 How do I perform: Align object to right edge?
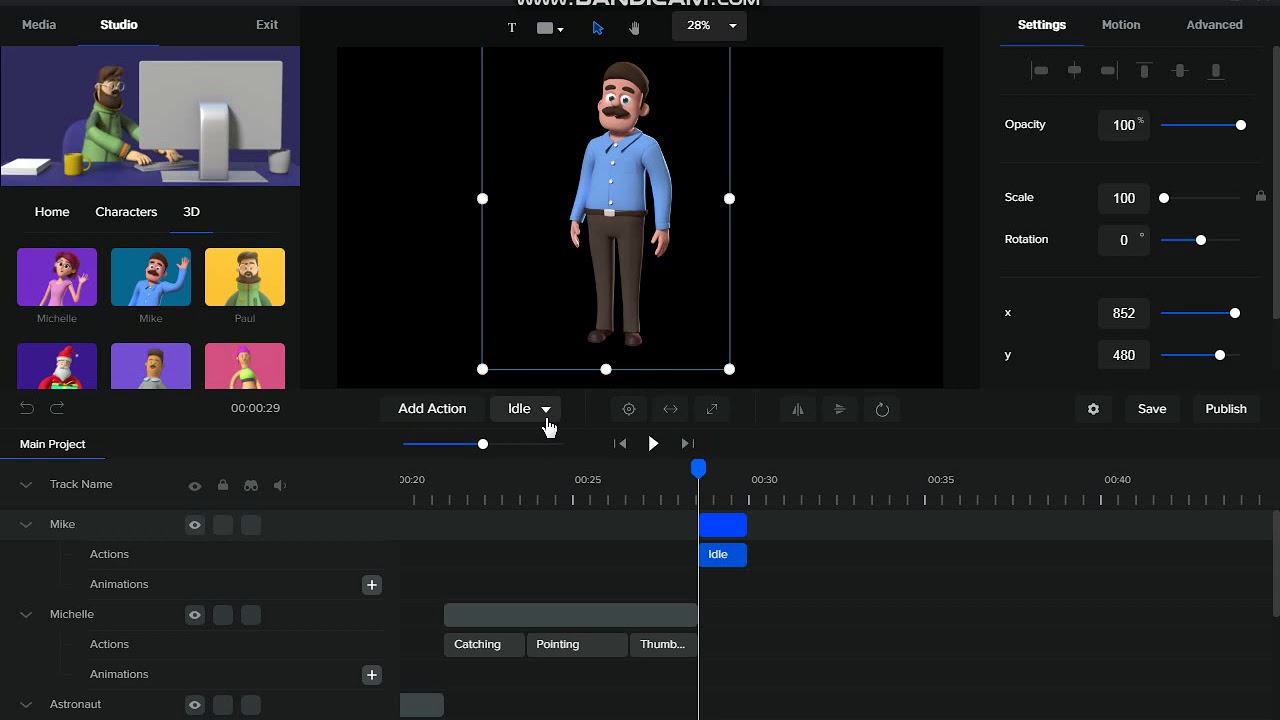pos(1108,71)
